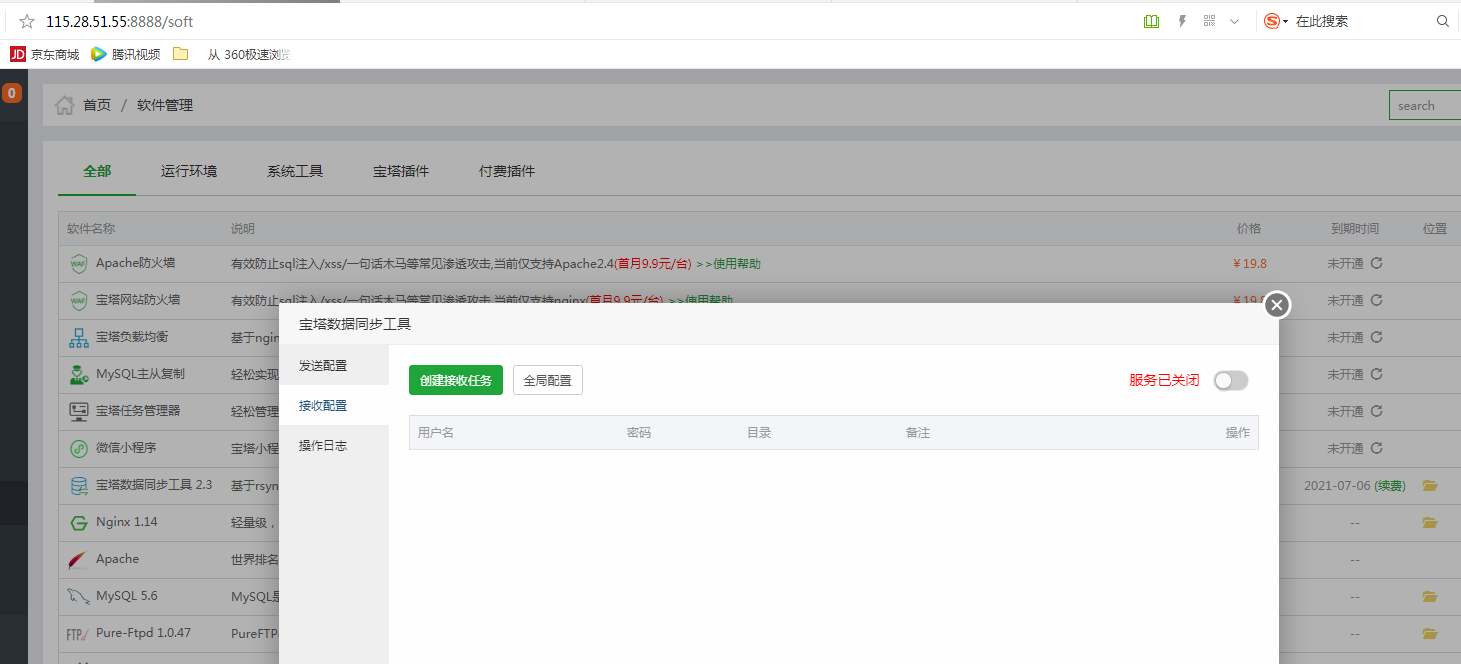Click the Apache feather icon
The image size is (1461, 664).
click(x=79, y=559)
